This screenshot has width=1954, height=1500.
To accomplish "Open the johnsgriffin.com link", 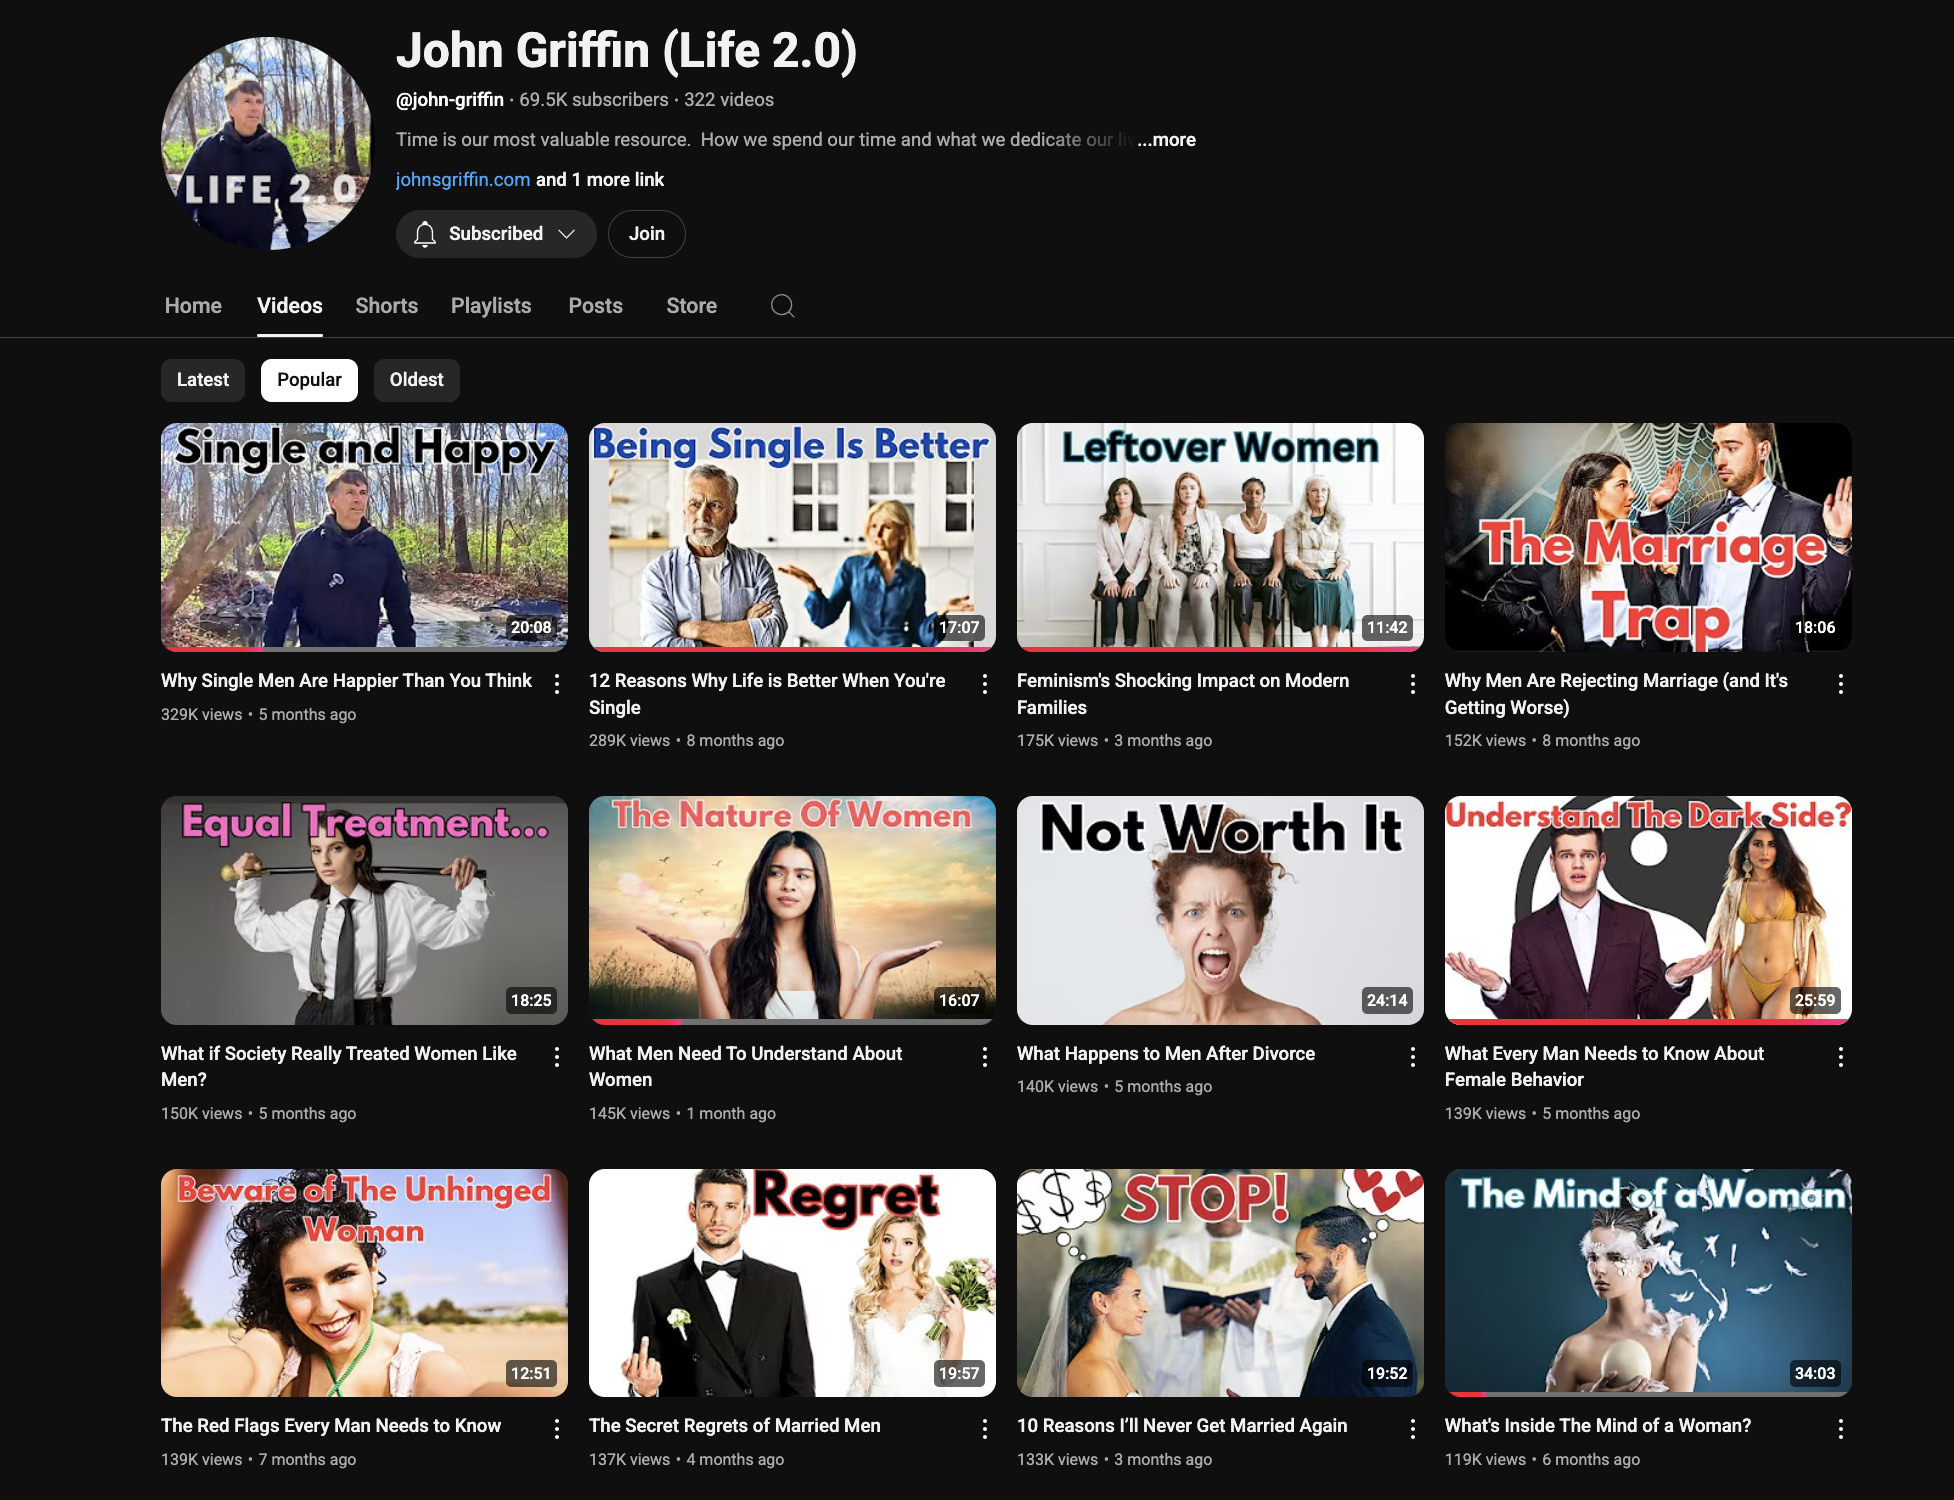I will point(462,180).
